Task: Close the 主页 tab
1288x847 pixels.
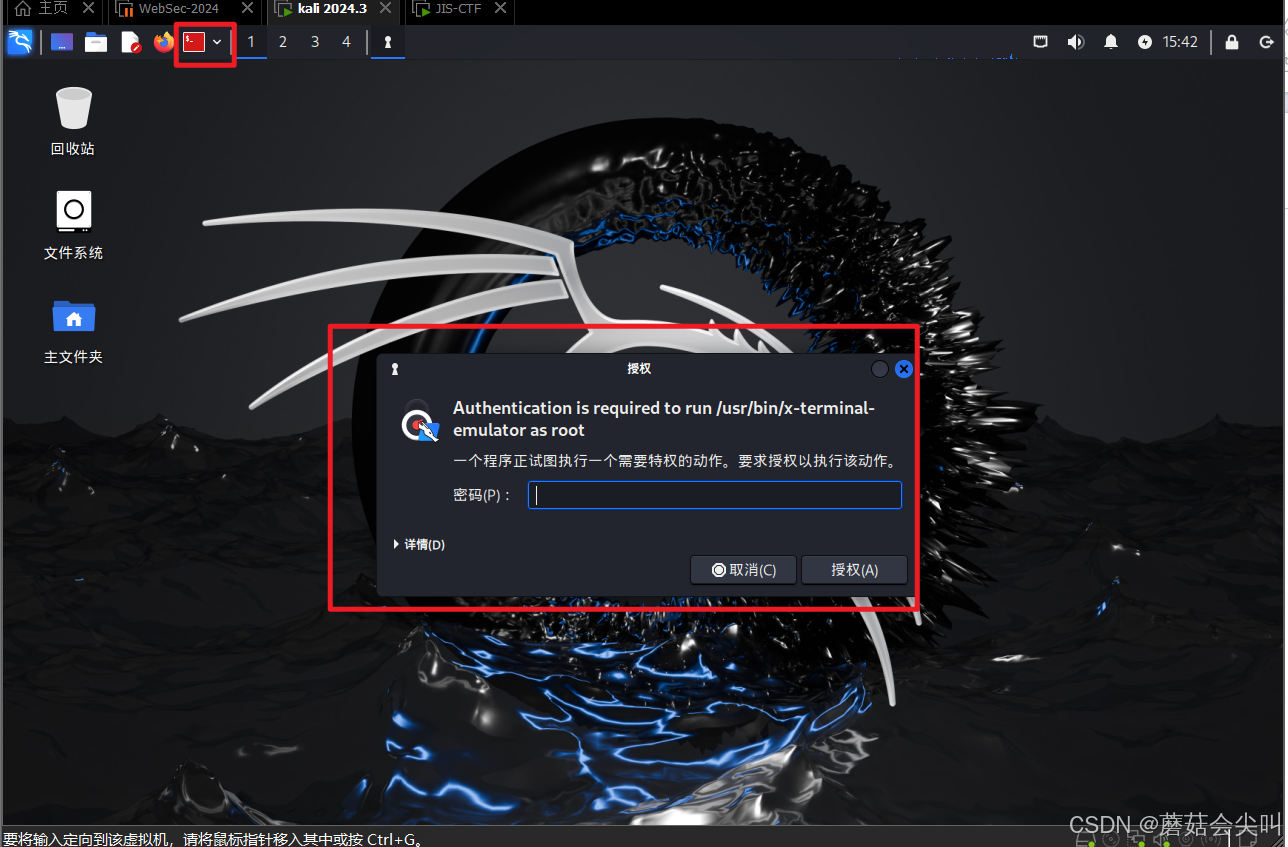Action: pos(88,9)
